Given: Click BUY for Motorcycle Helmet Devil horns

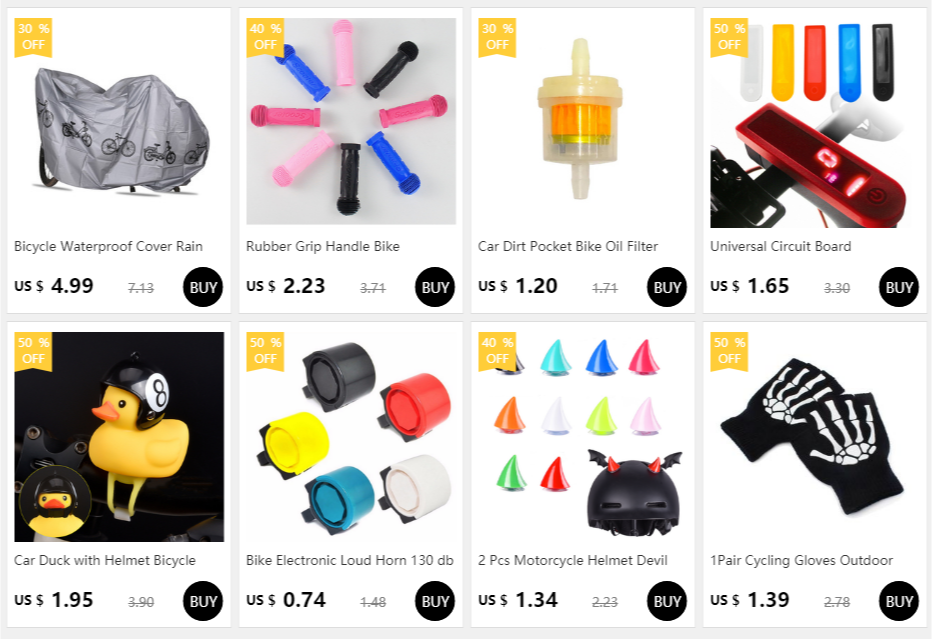Looking at the screenshot, I should point(666,601).
